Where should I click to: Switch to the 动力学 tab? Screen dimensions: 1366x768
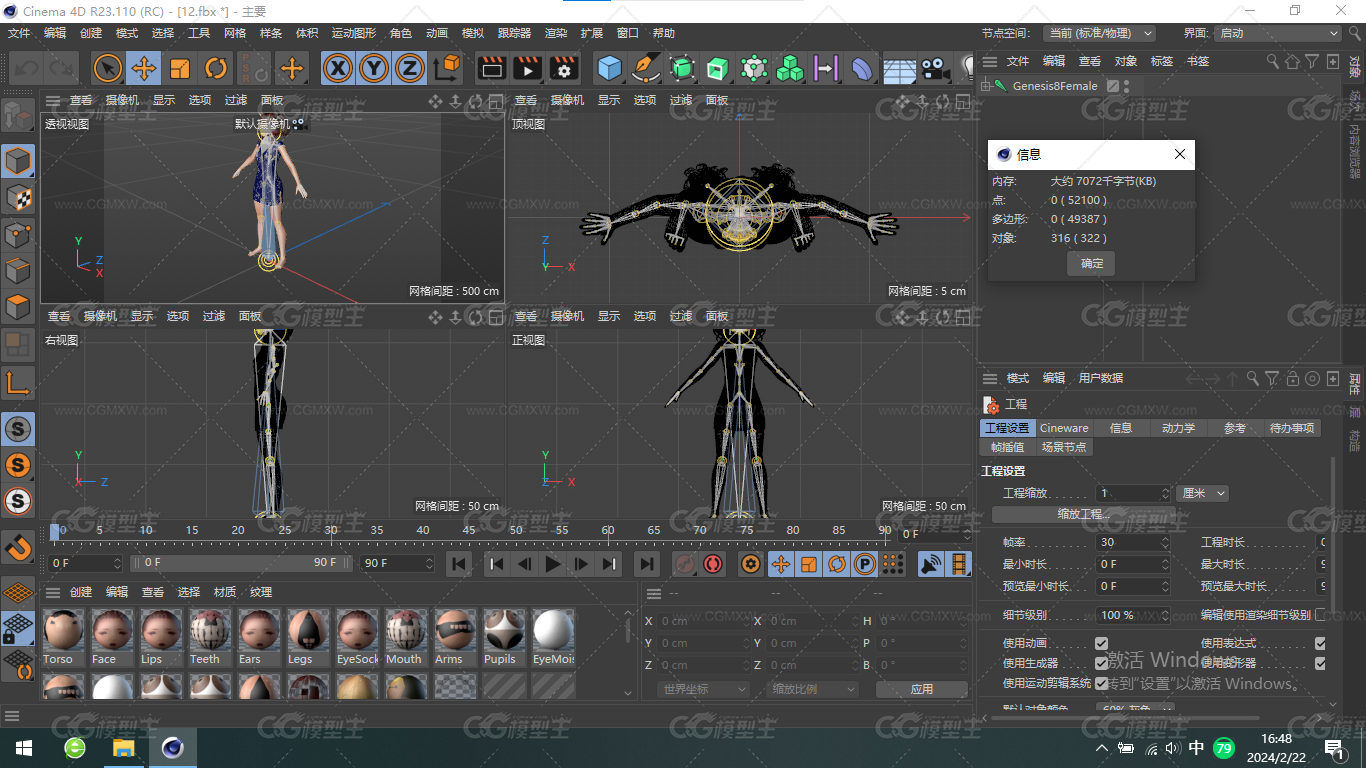(x=1178, y=428)
